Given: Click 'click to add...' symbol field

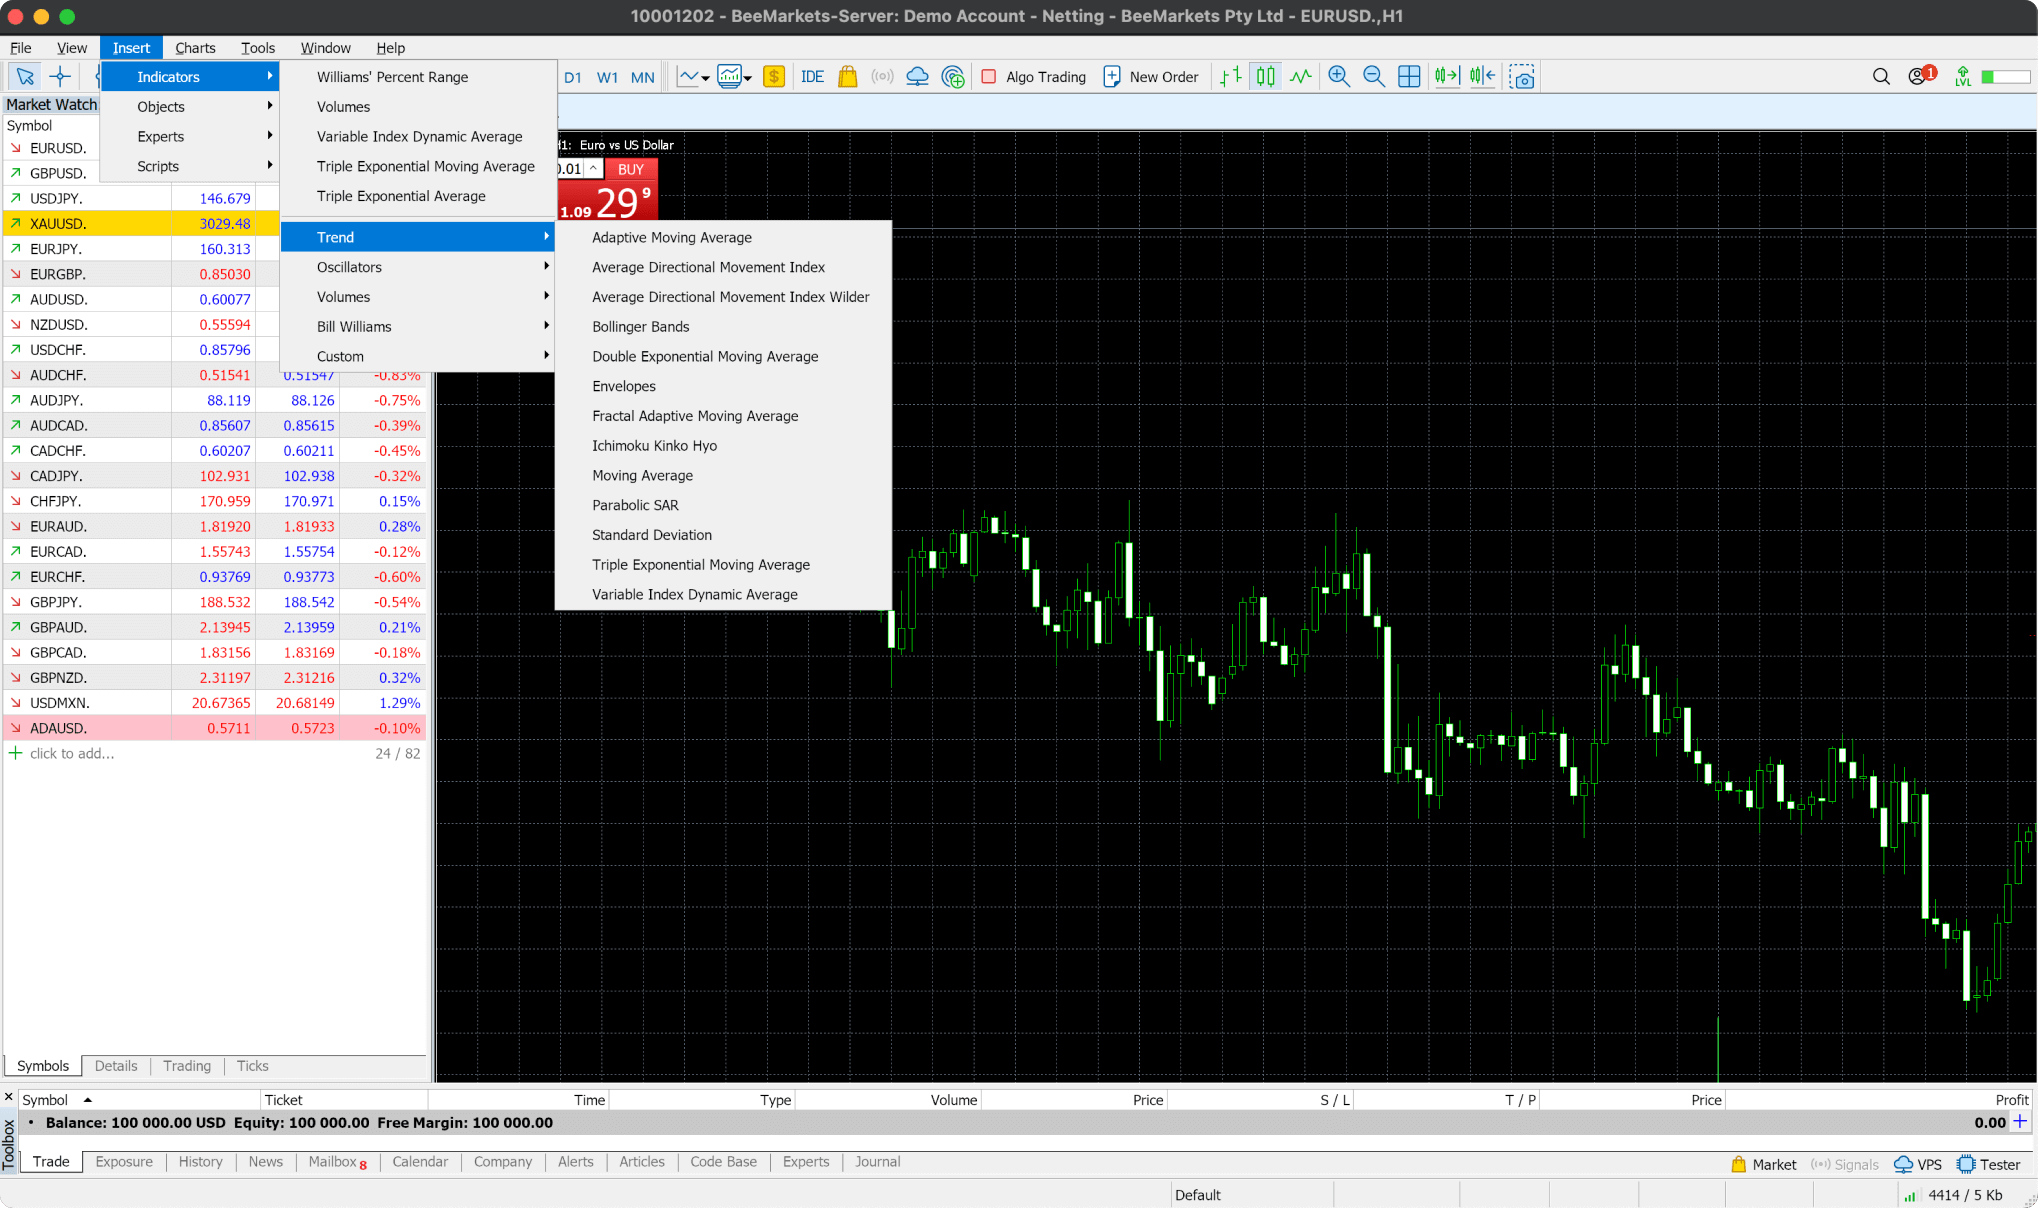Looking at the screenshot, I should click(x=72, y=753).
